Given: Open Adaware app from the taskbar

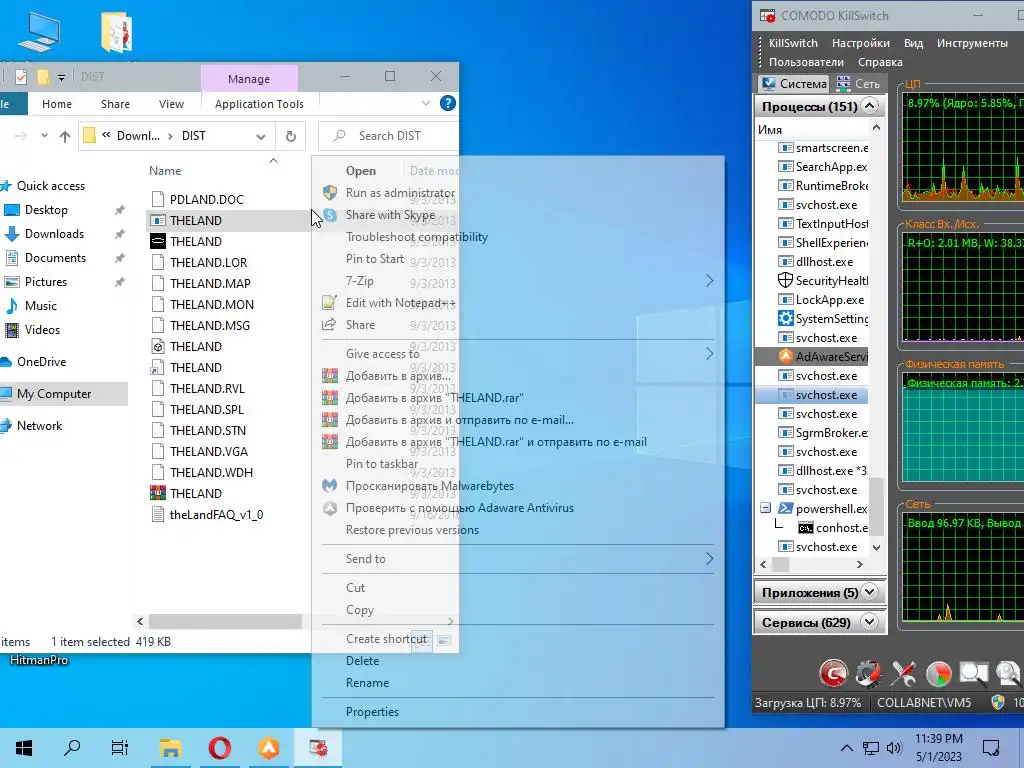Looking at the screenshot, I should coord(268,748).
